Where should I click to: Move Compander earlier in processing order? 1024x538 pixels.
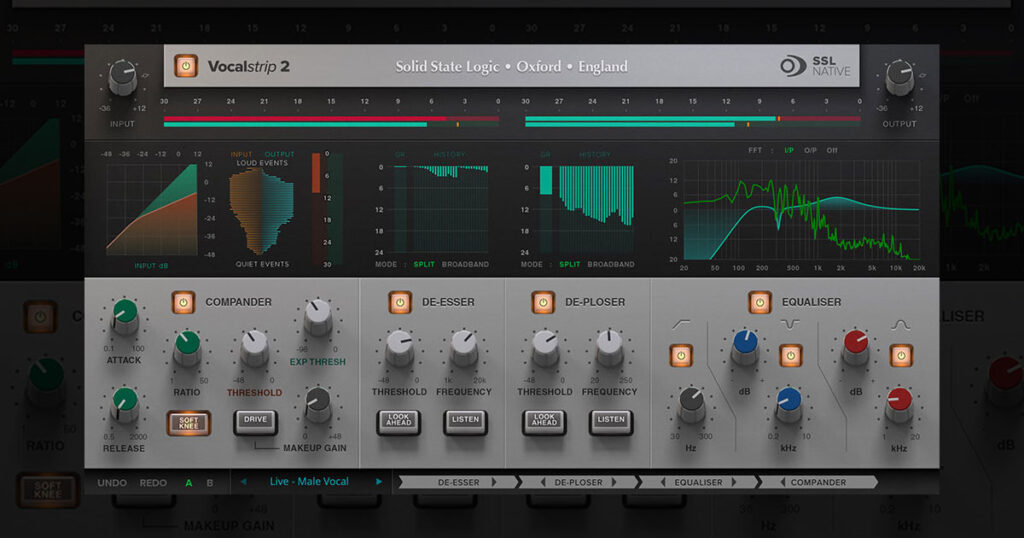tap(782, 483)
